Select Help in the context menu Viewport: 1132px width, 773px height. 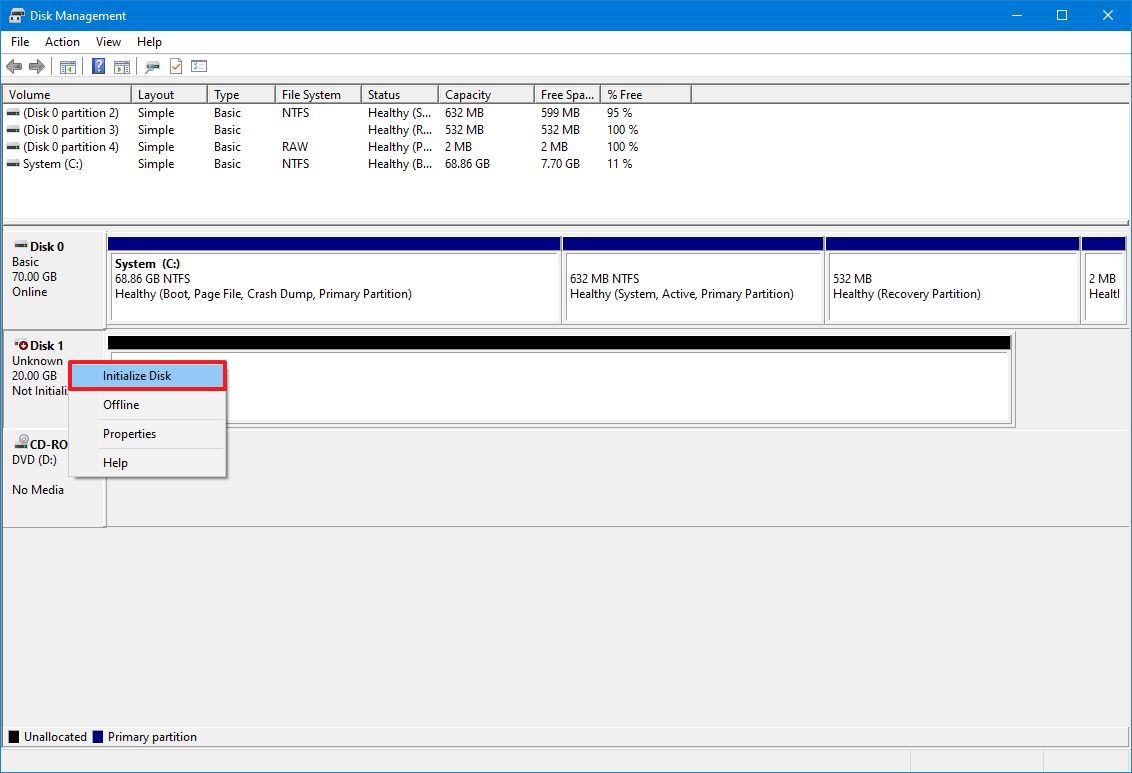coord(115,462)
